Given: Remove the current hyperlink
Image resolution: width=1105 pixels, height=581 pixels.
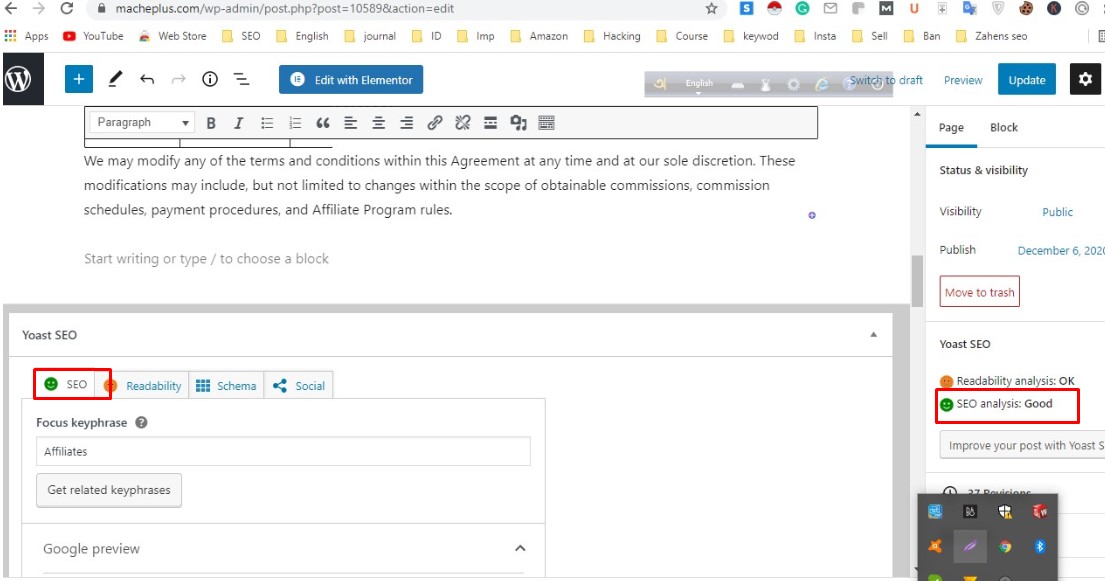Looking at the screenshot, I should click(x=462, y=122).
